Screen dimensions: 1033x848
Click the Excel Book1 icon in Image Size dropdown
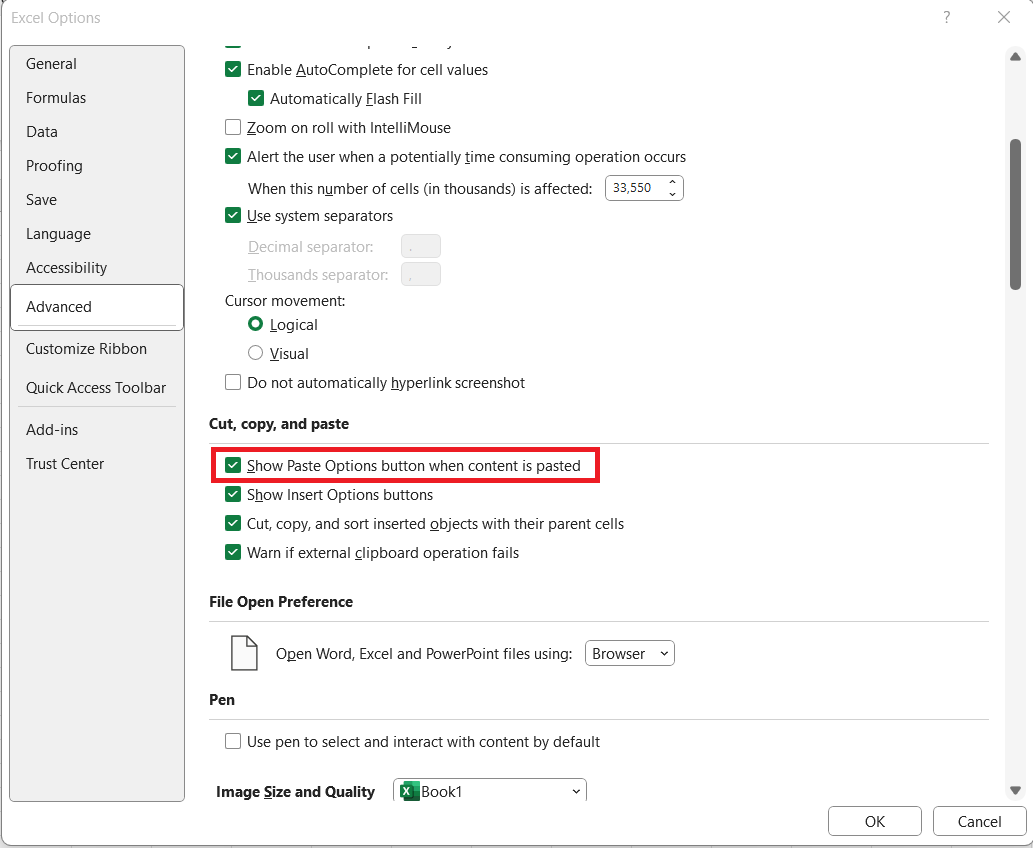(410, 791)
